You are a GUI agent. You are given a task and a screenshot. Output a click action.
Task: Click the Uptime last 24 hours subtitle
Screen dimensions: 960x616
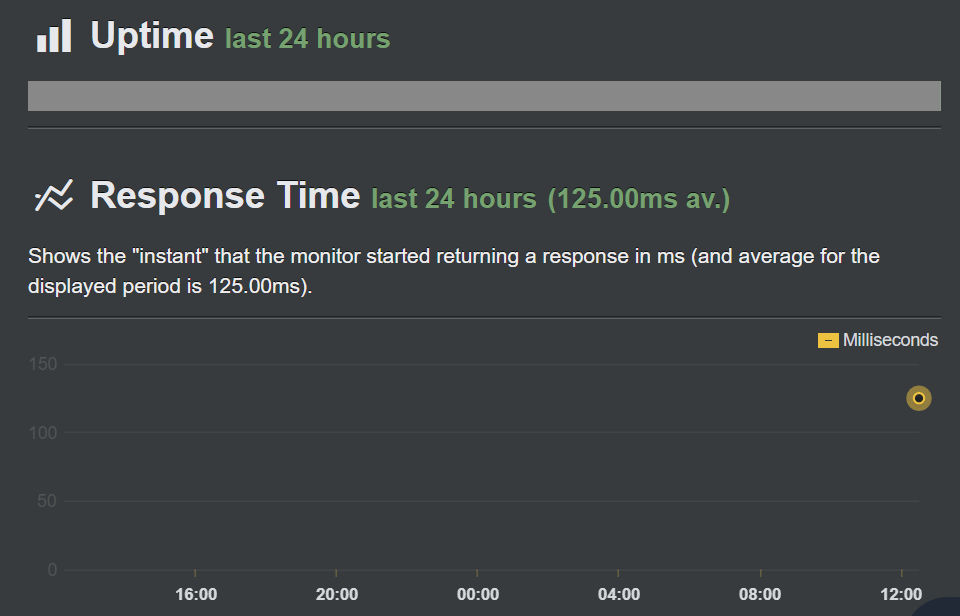(x=307, y=39)
